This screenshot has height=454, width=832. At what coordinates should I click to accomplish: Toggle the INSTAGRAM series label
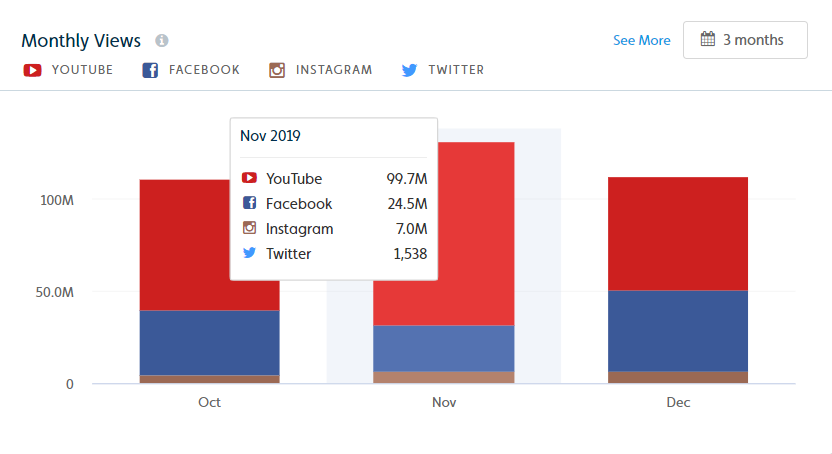pos(334,70)
